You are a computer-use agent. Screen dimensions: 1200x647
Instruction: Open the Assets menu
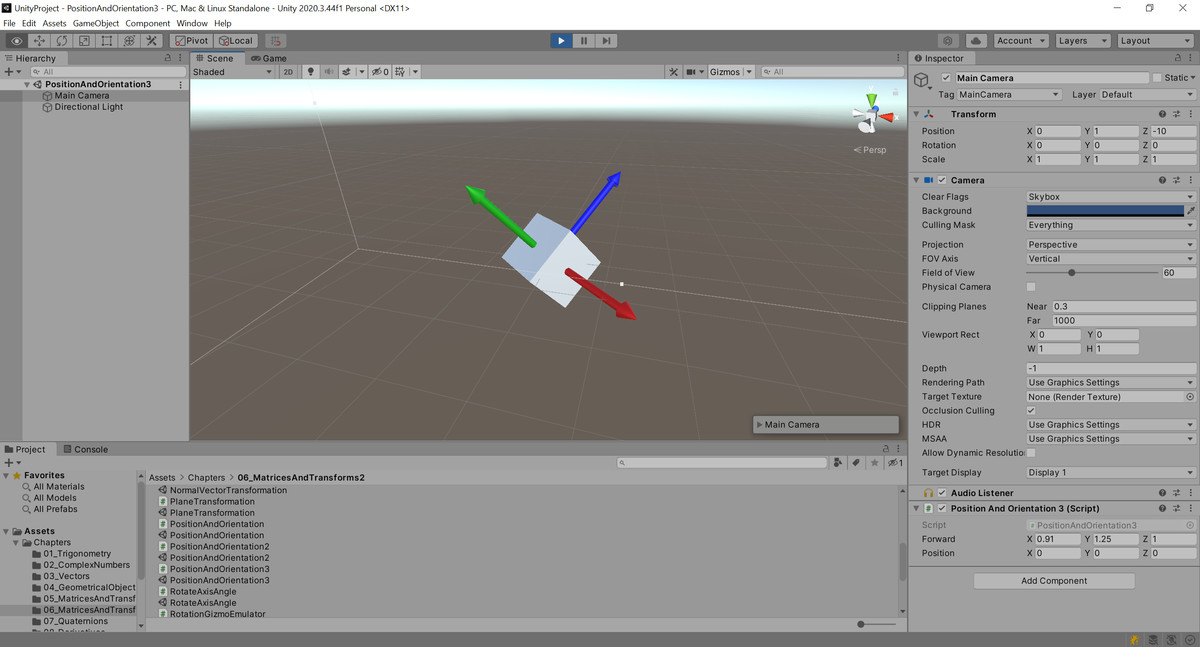coord(54,23)
